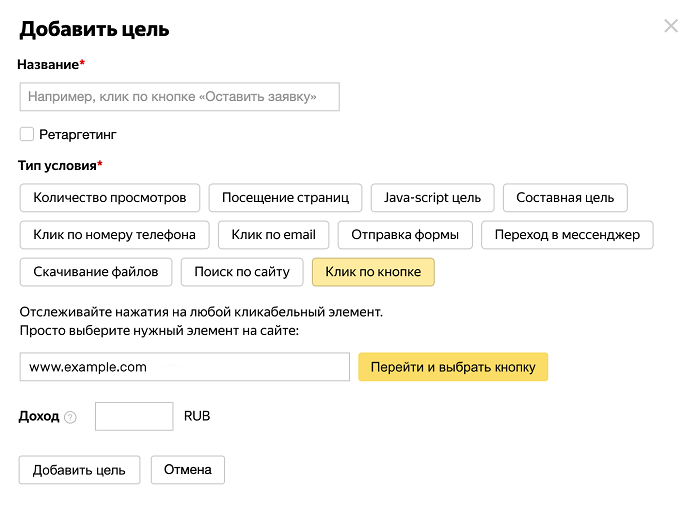Select Поиск по сайту condition type
698x506 pixels.
[242, 272]
